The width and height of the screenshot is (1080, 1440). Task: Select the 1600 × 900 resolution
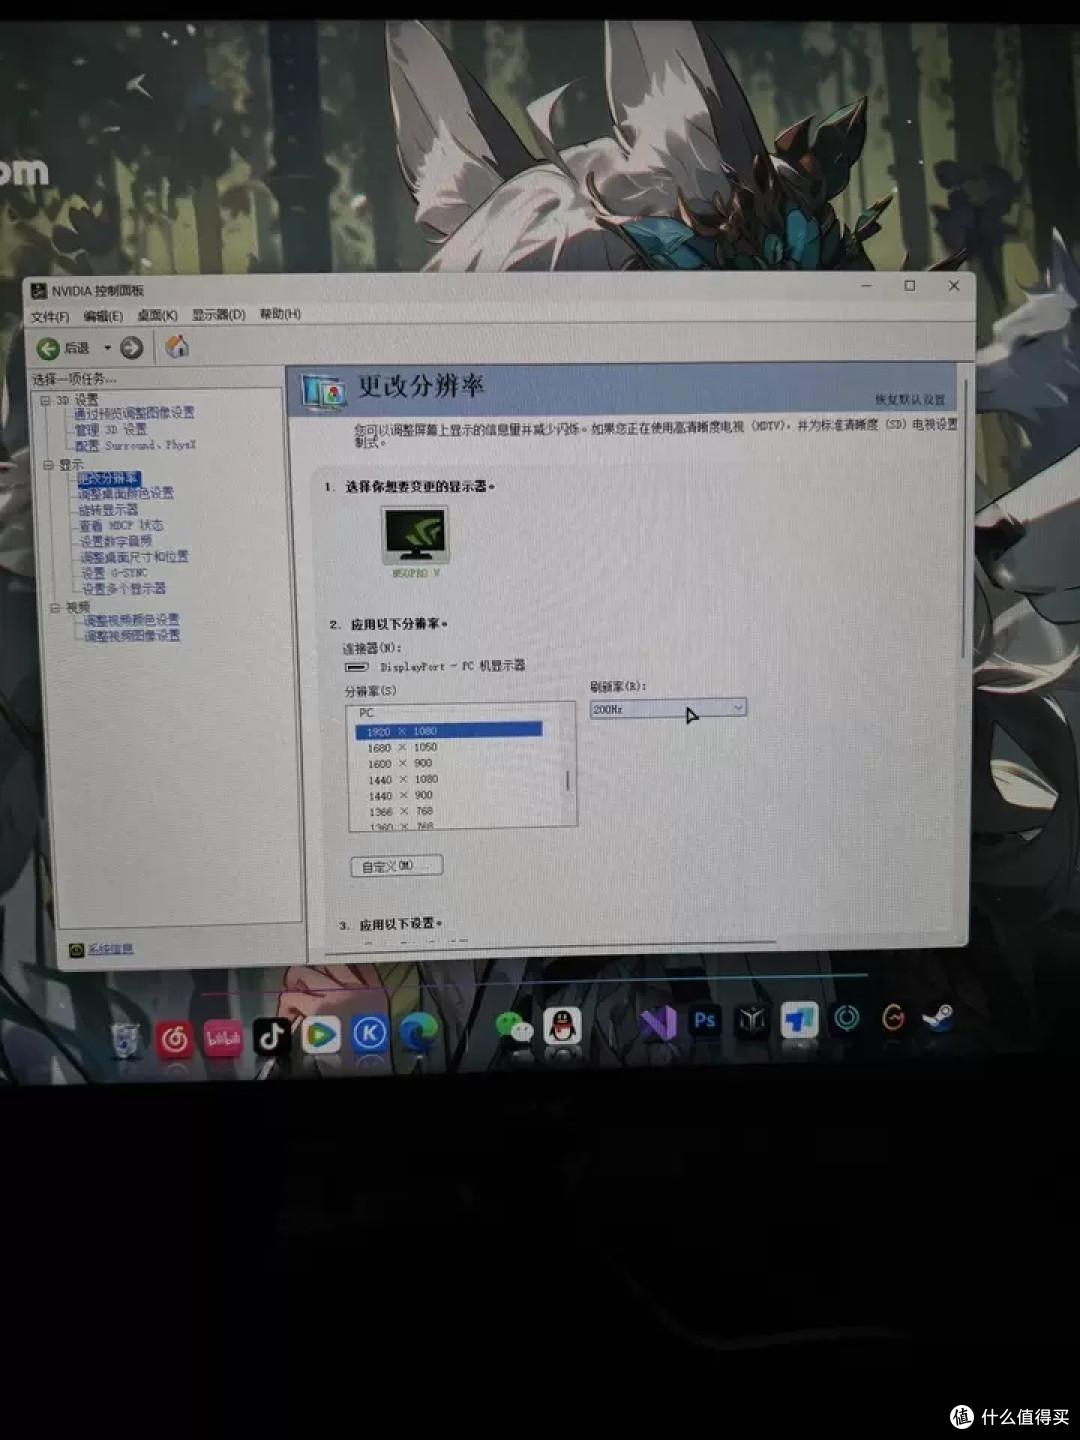(400, 763)
